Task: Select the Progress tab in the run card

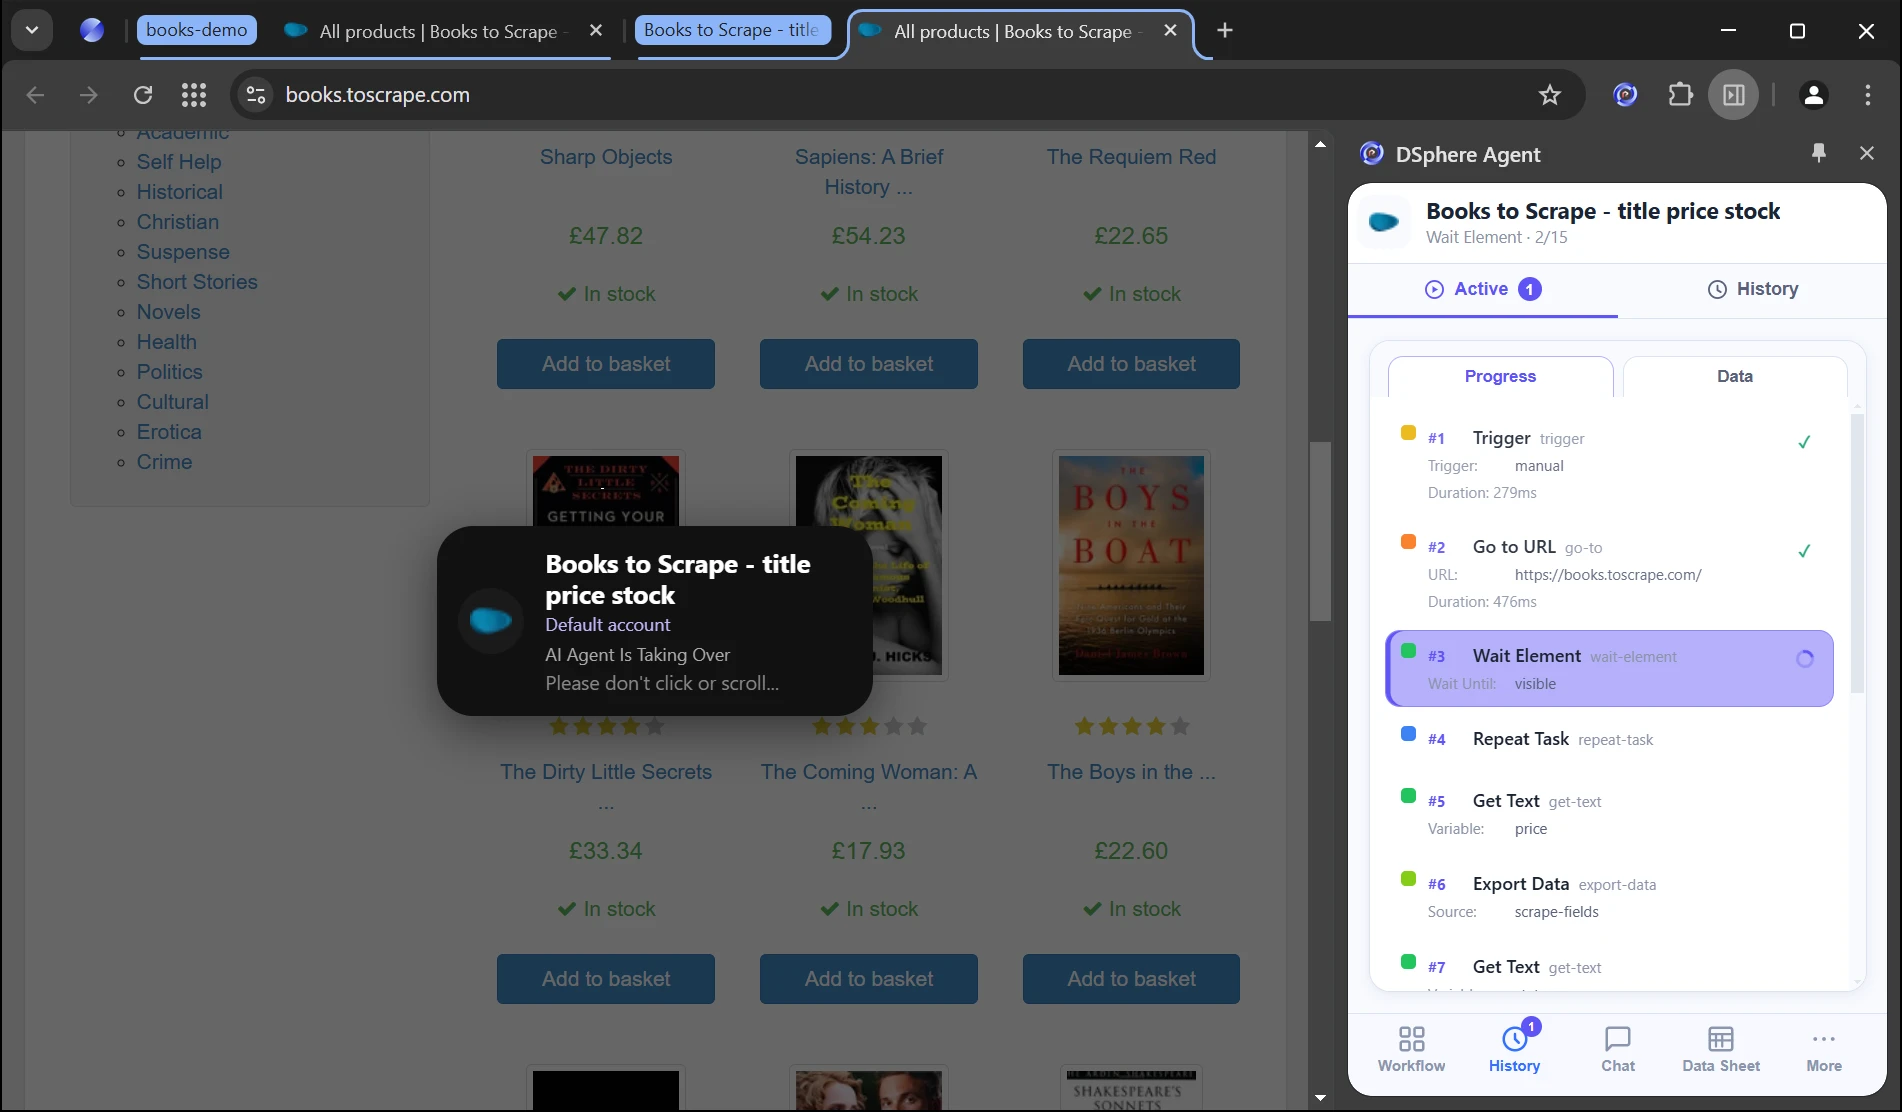Action: [x=1500, y=376]
